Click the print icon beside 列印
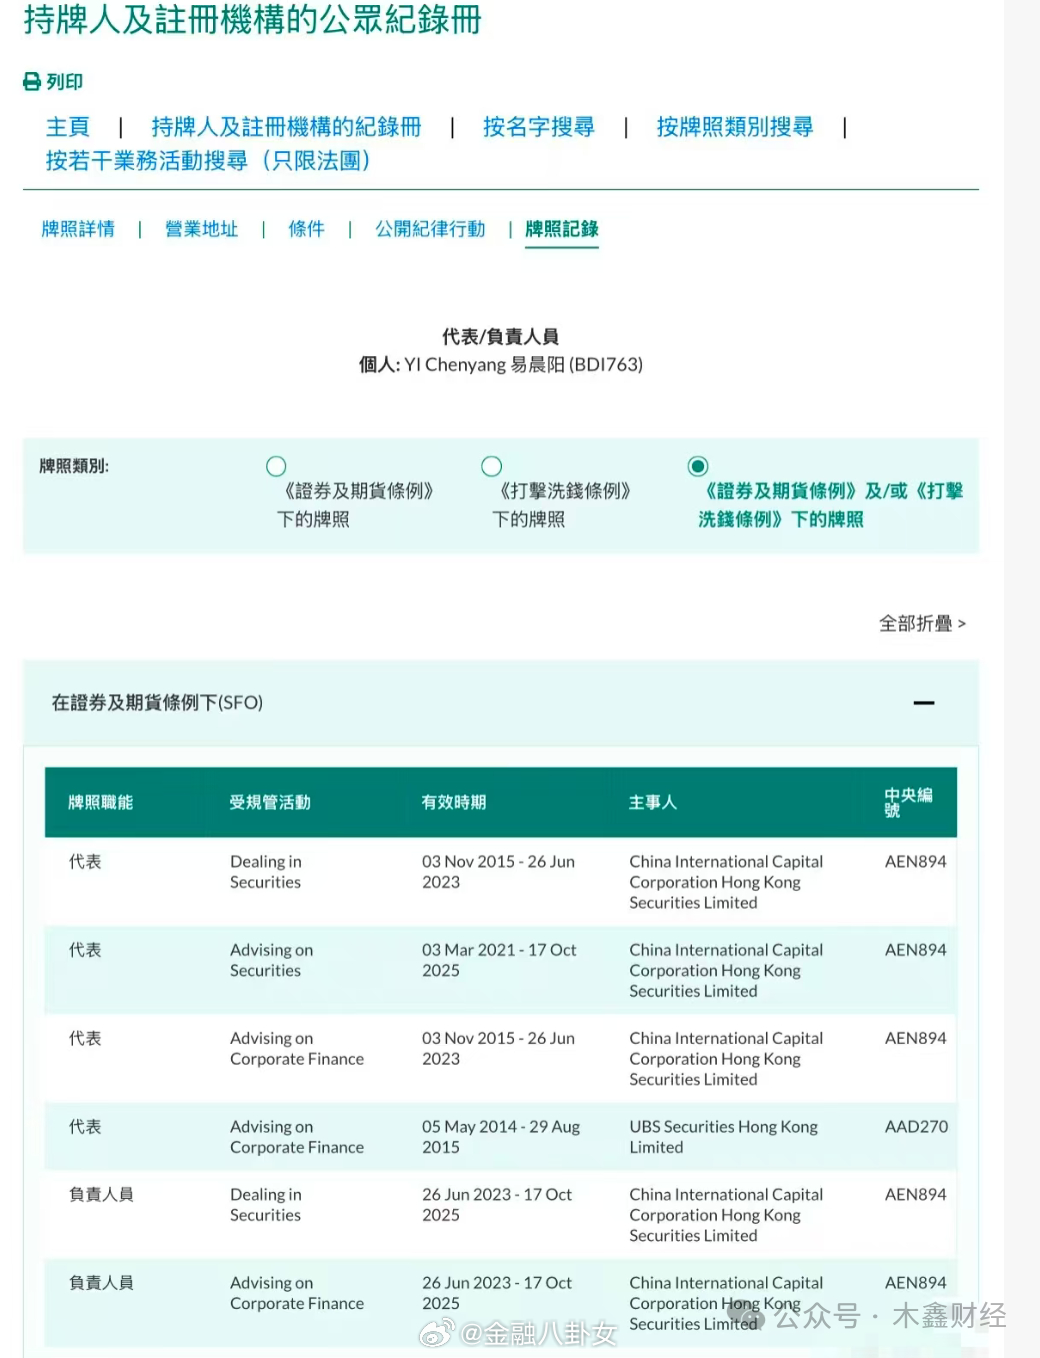Viewport: 1040px width, 1358px height. tap(32, 82)
